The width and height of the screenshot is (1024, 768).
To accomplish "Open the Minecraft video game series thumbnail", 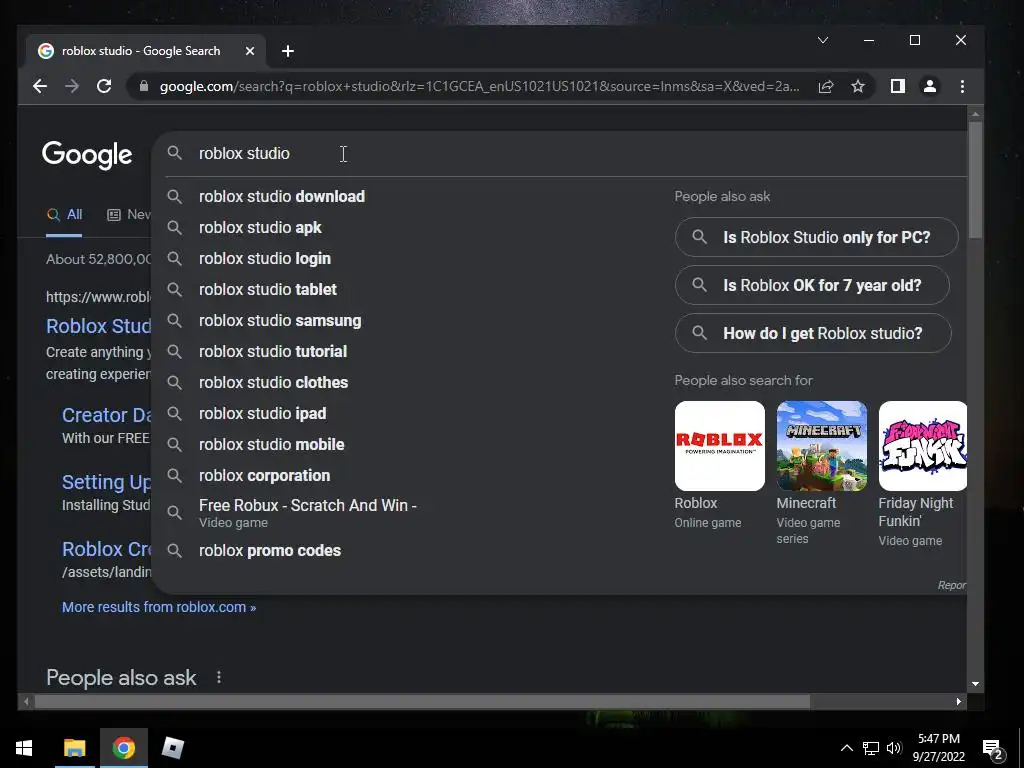I will click(822, 446).
